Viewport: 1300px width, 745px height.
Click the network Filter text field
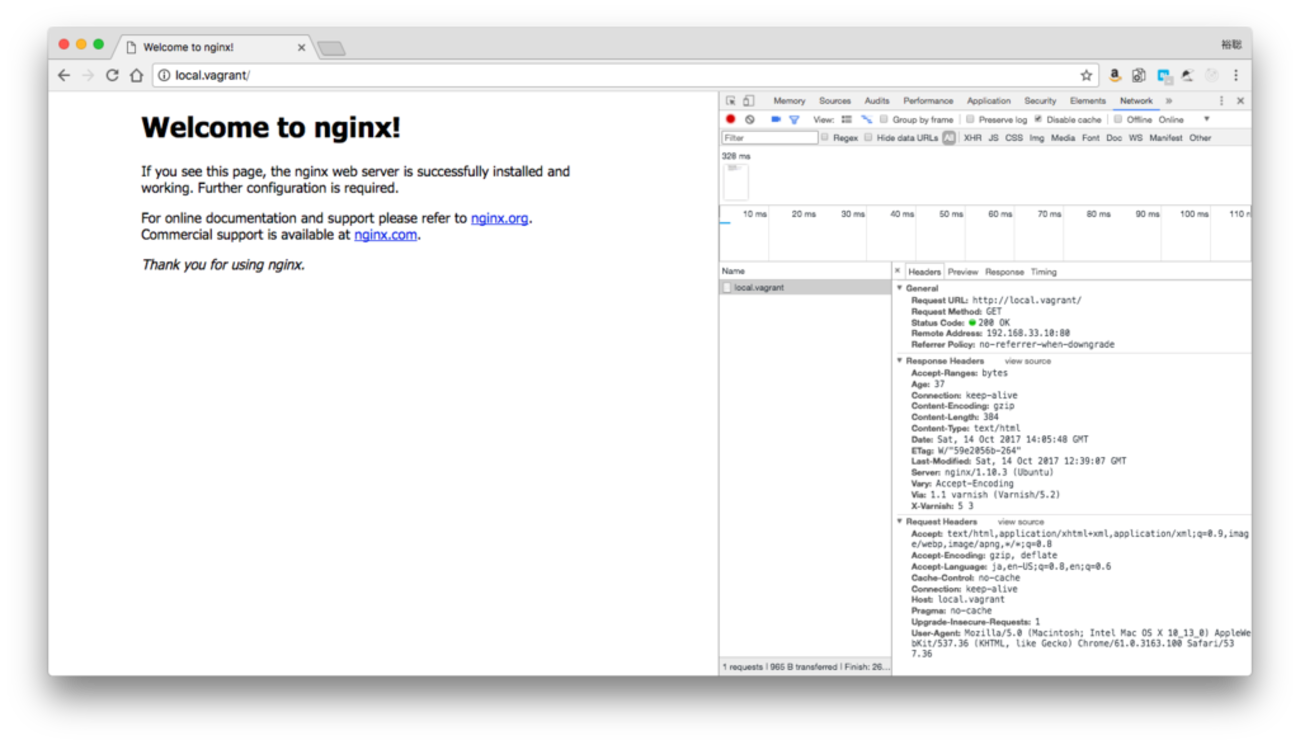coord(770,138)
